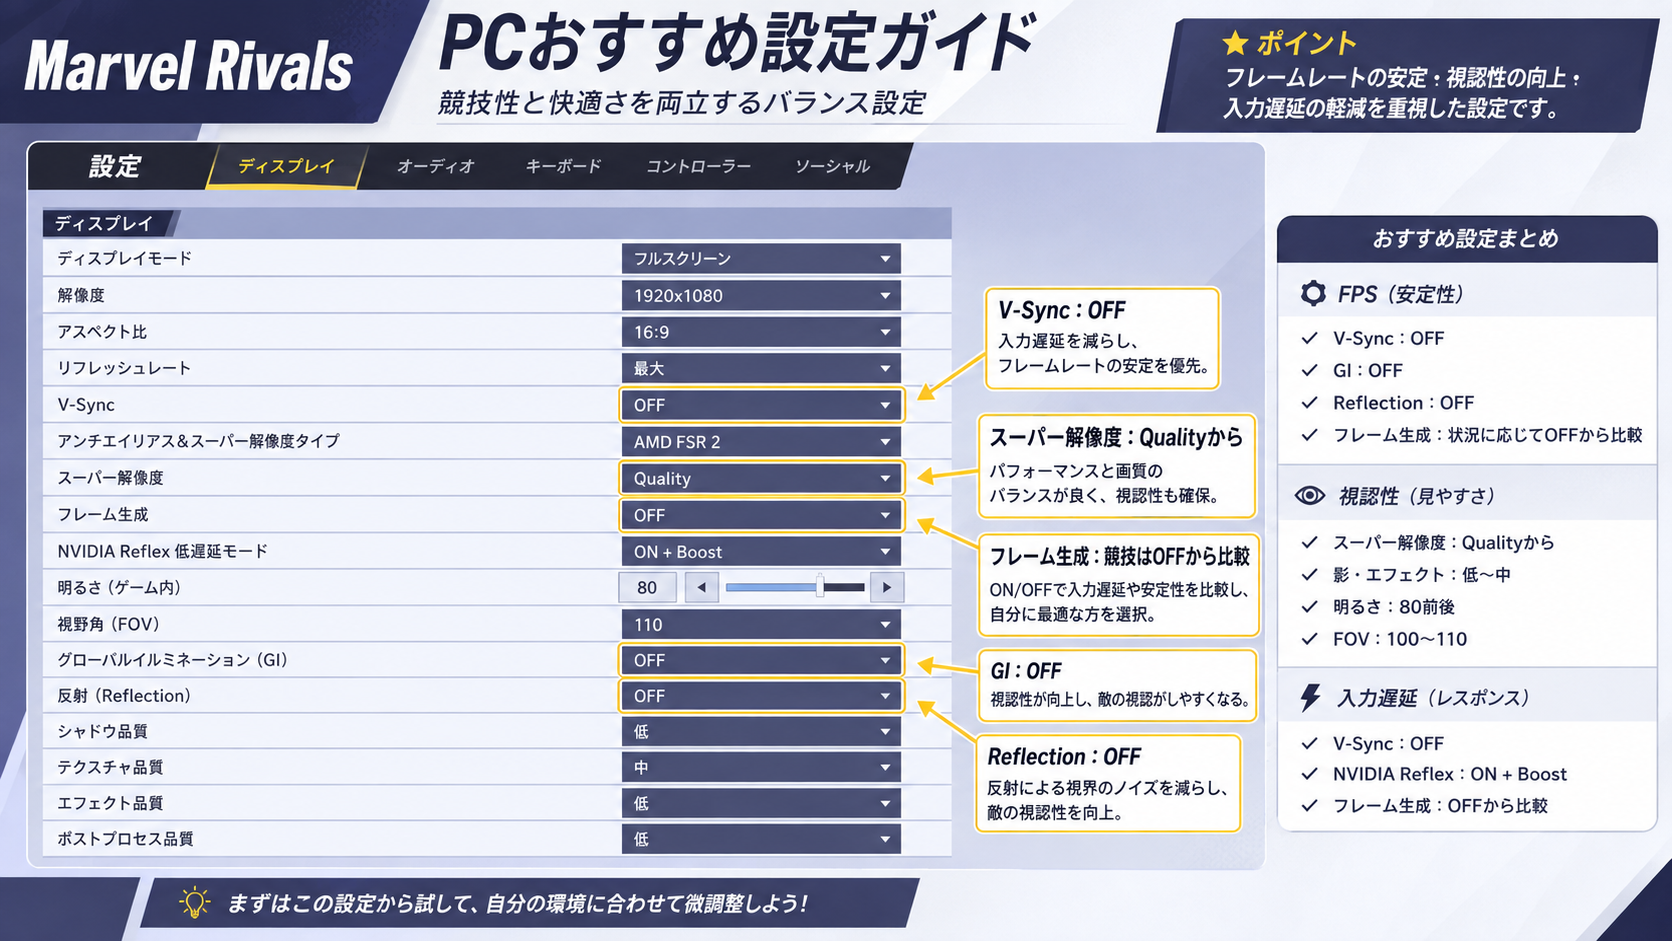This screenshot has height=941, width=1672.
Task: Expand the スーパー解像度 dropdown showing Quality
Action: (761, 478)
